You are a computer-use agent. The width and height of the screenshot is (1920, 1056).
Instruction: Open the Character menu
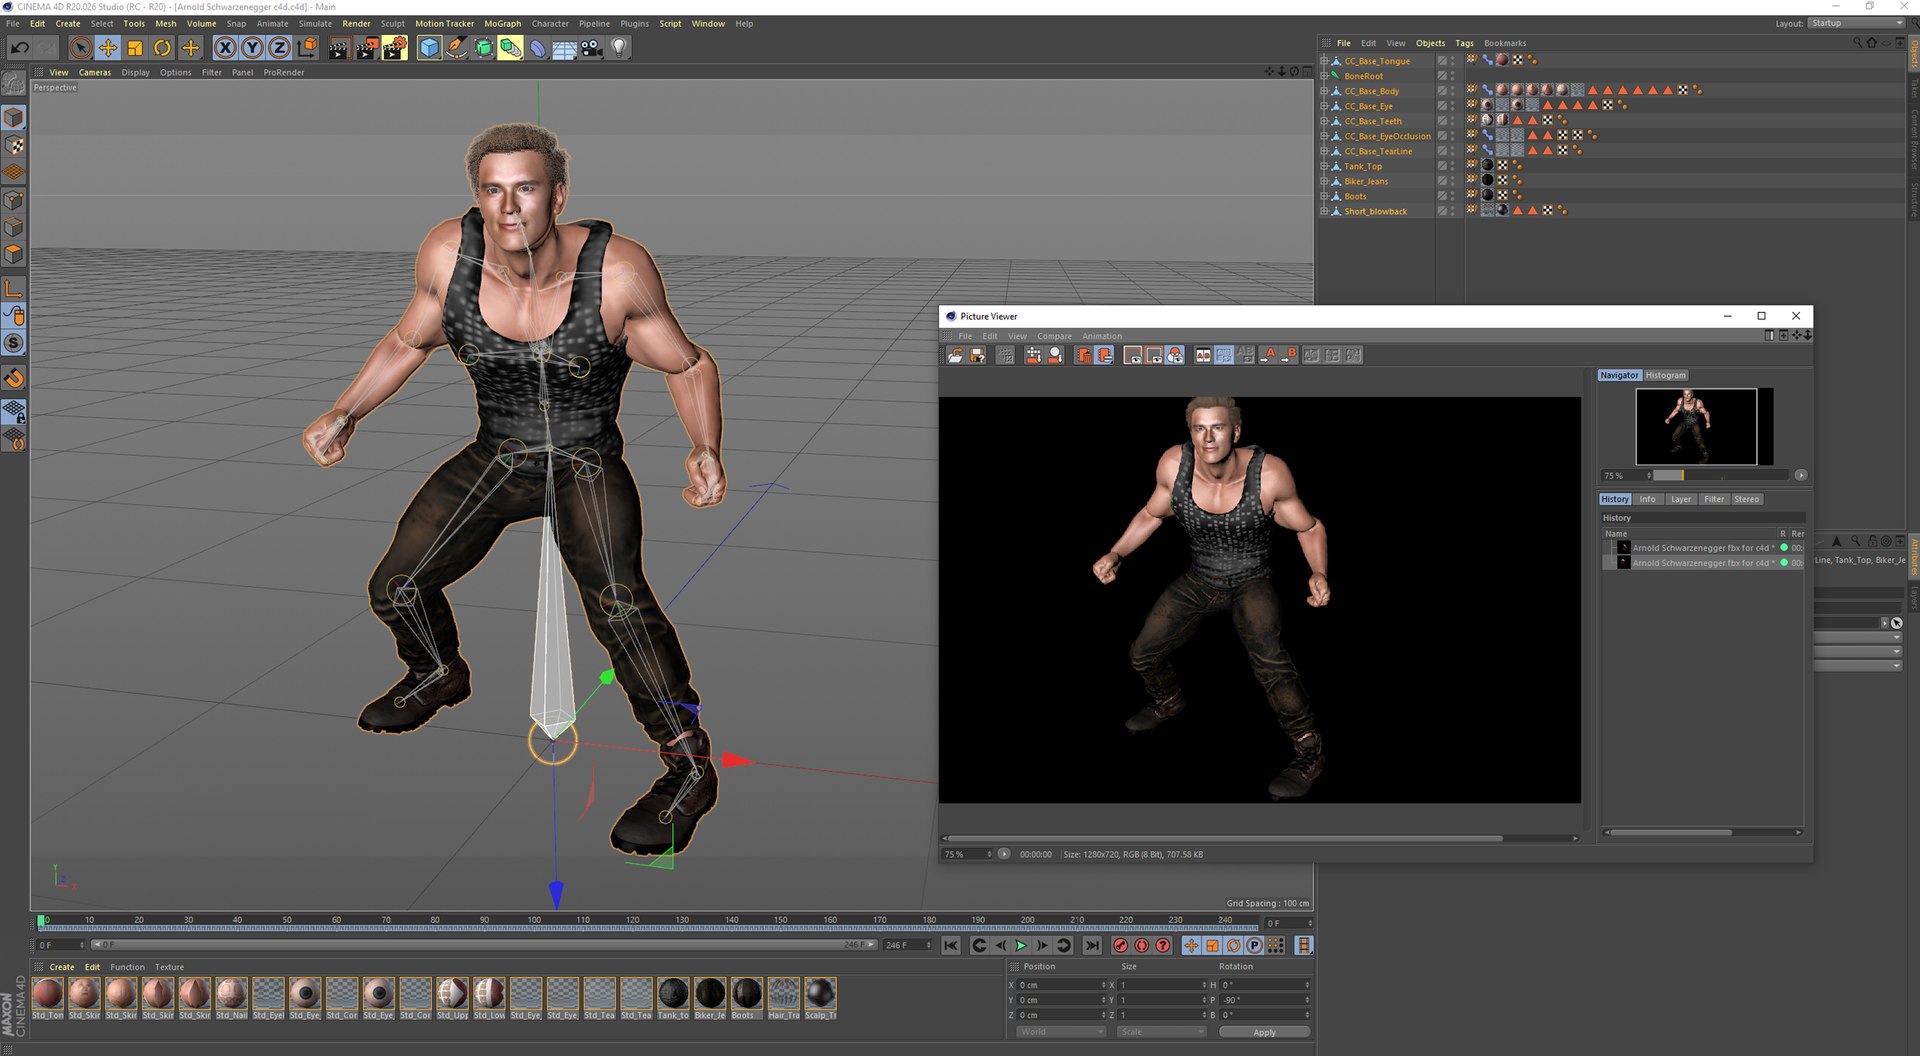[550, 23]
